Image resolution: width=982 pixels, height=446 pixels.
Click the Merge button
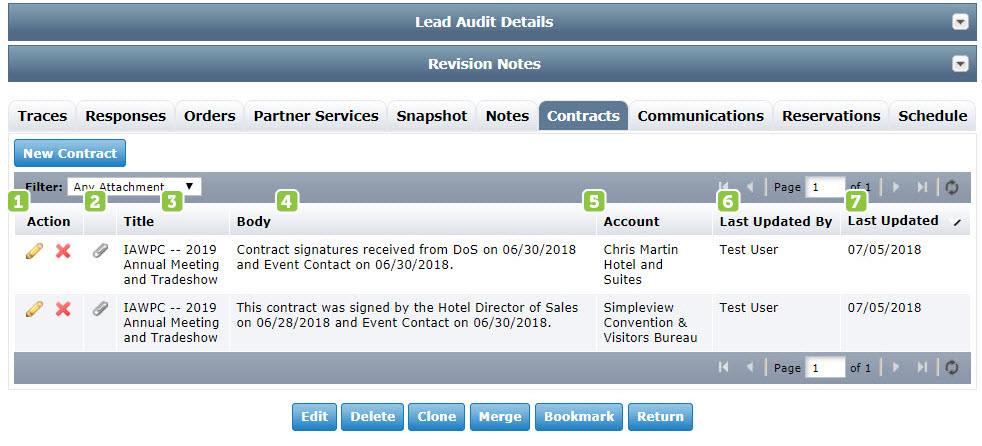[500, 417]
